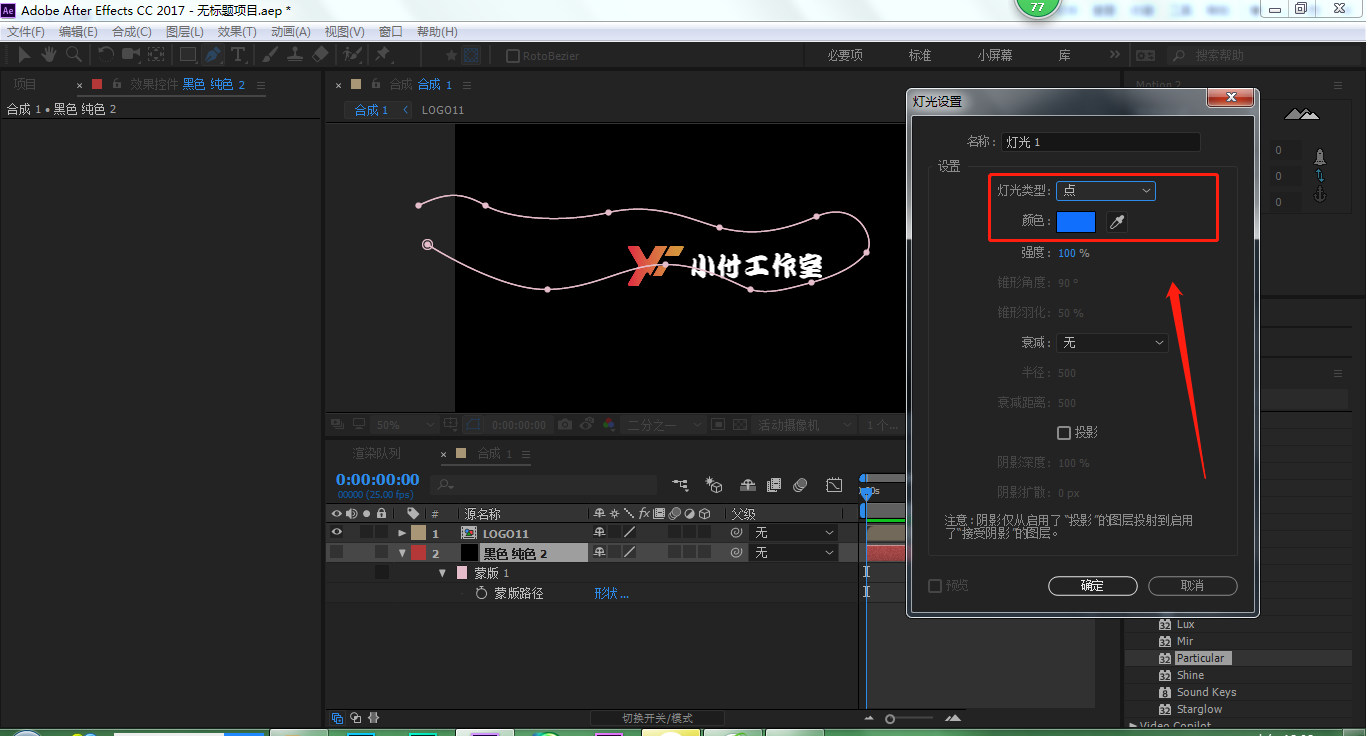Open the LOGO11 breadcrumb in the viewer
The height and width of the screenshot is (736, 1366).
[443, 110]
